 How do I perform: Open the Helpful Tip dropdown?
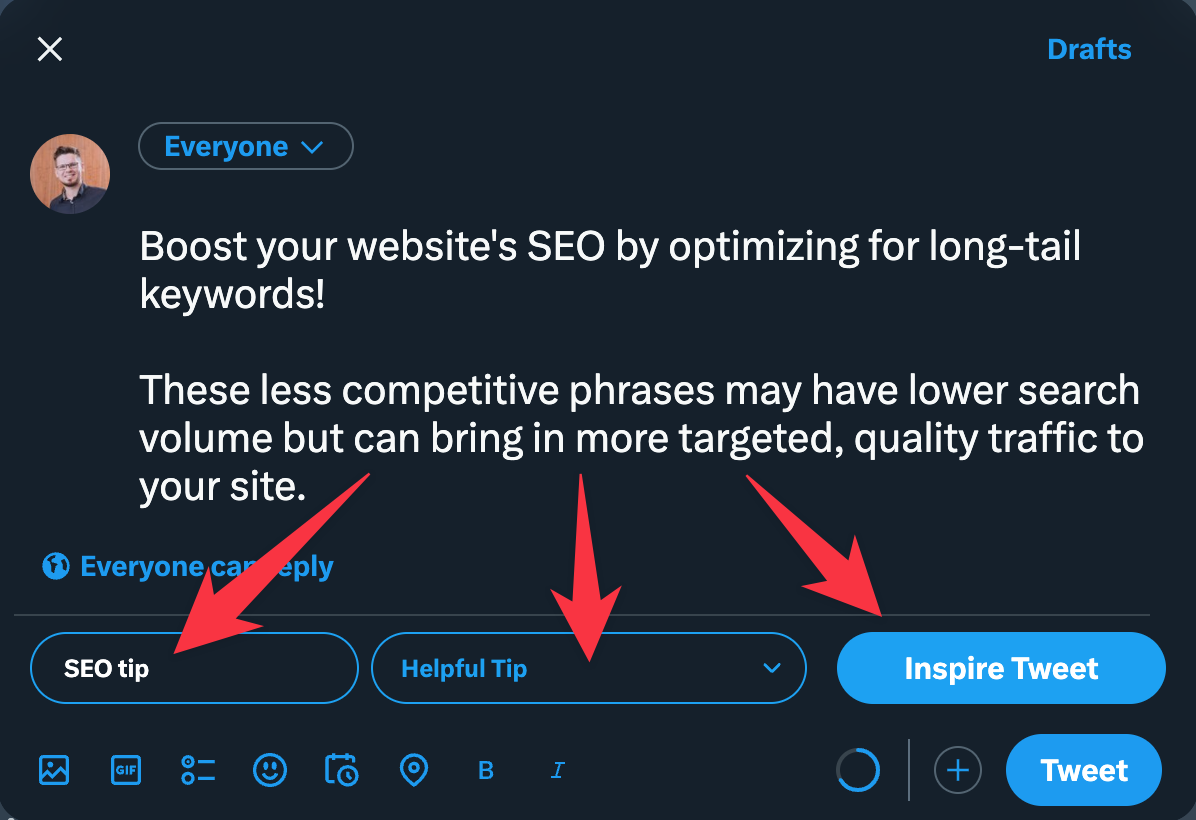pos(589,668)
